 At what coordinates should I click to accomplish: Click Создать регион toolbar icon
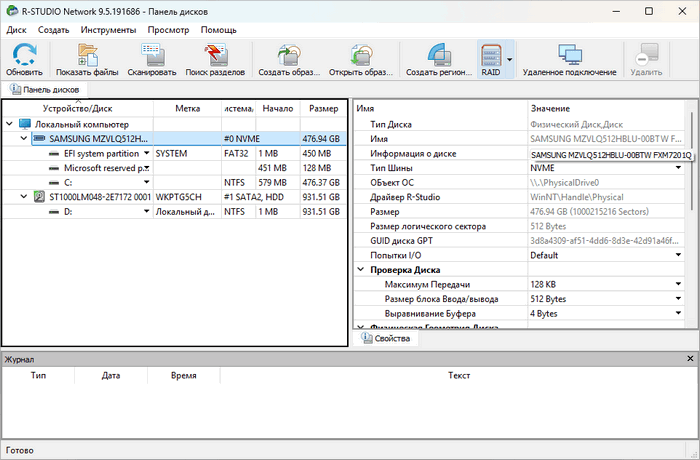[x=438, y=55]
